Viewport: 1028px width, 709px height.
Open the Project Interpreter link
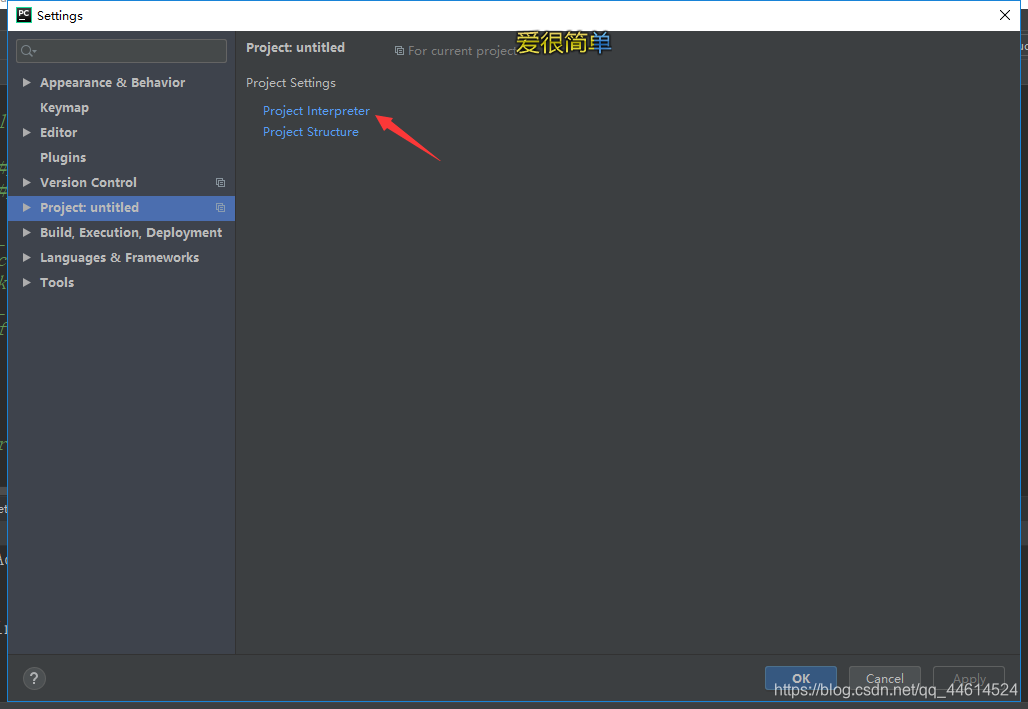coord(316,111)
